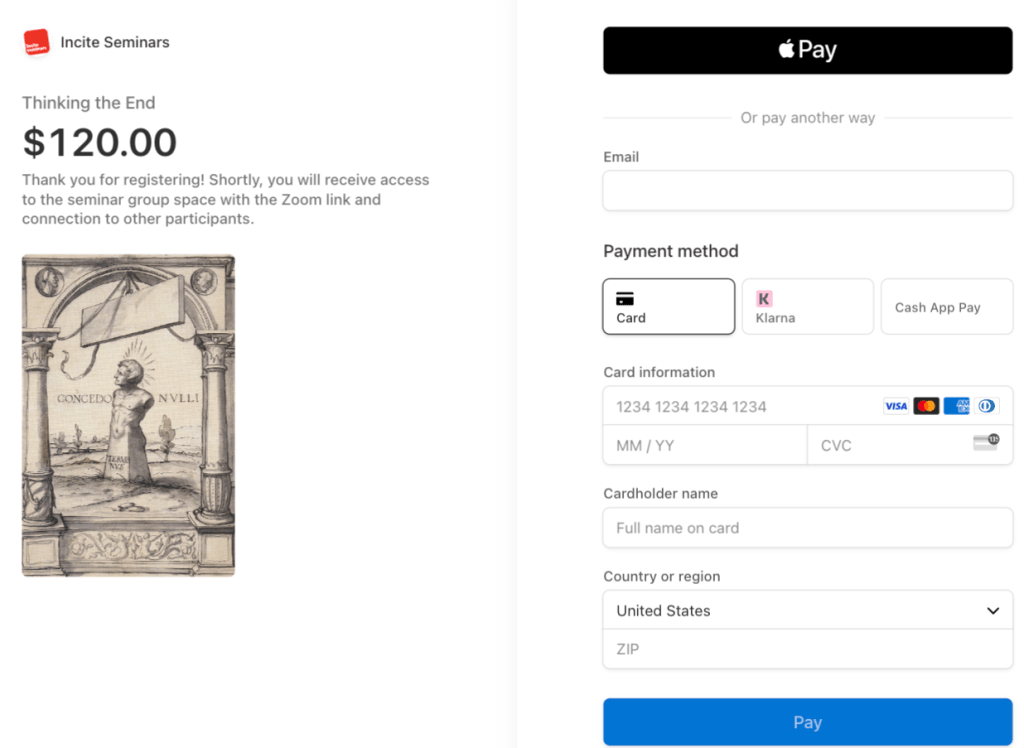The image size is (1024, 748).
Task: Click the Incite Seminars red logo icon
Action: tap(36, 42)
